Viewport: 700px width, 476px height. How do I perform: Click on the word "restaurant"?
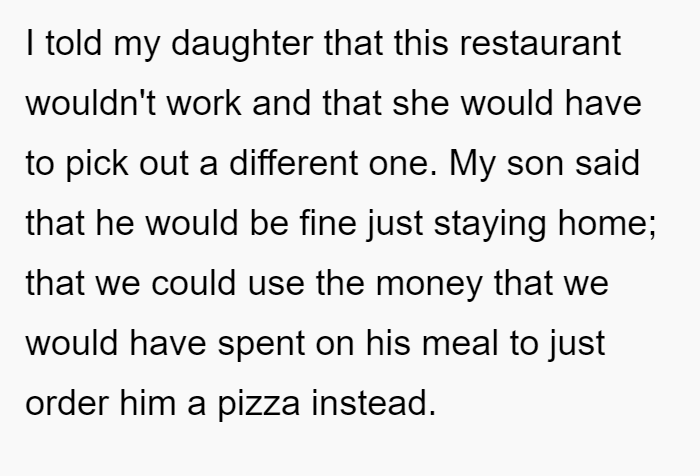(540, 43)
